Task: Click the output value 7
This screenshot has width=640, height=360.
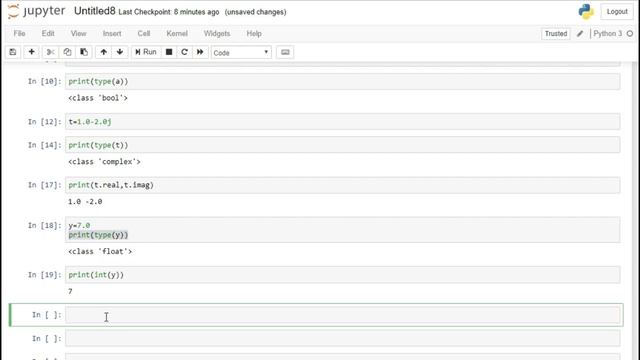Action: click(70, 291)
